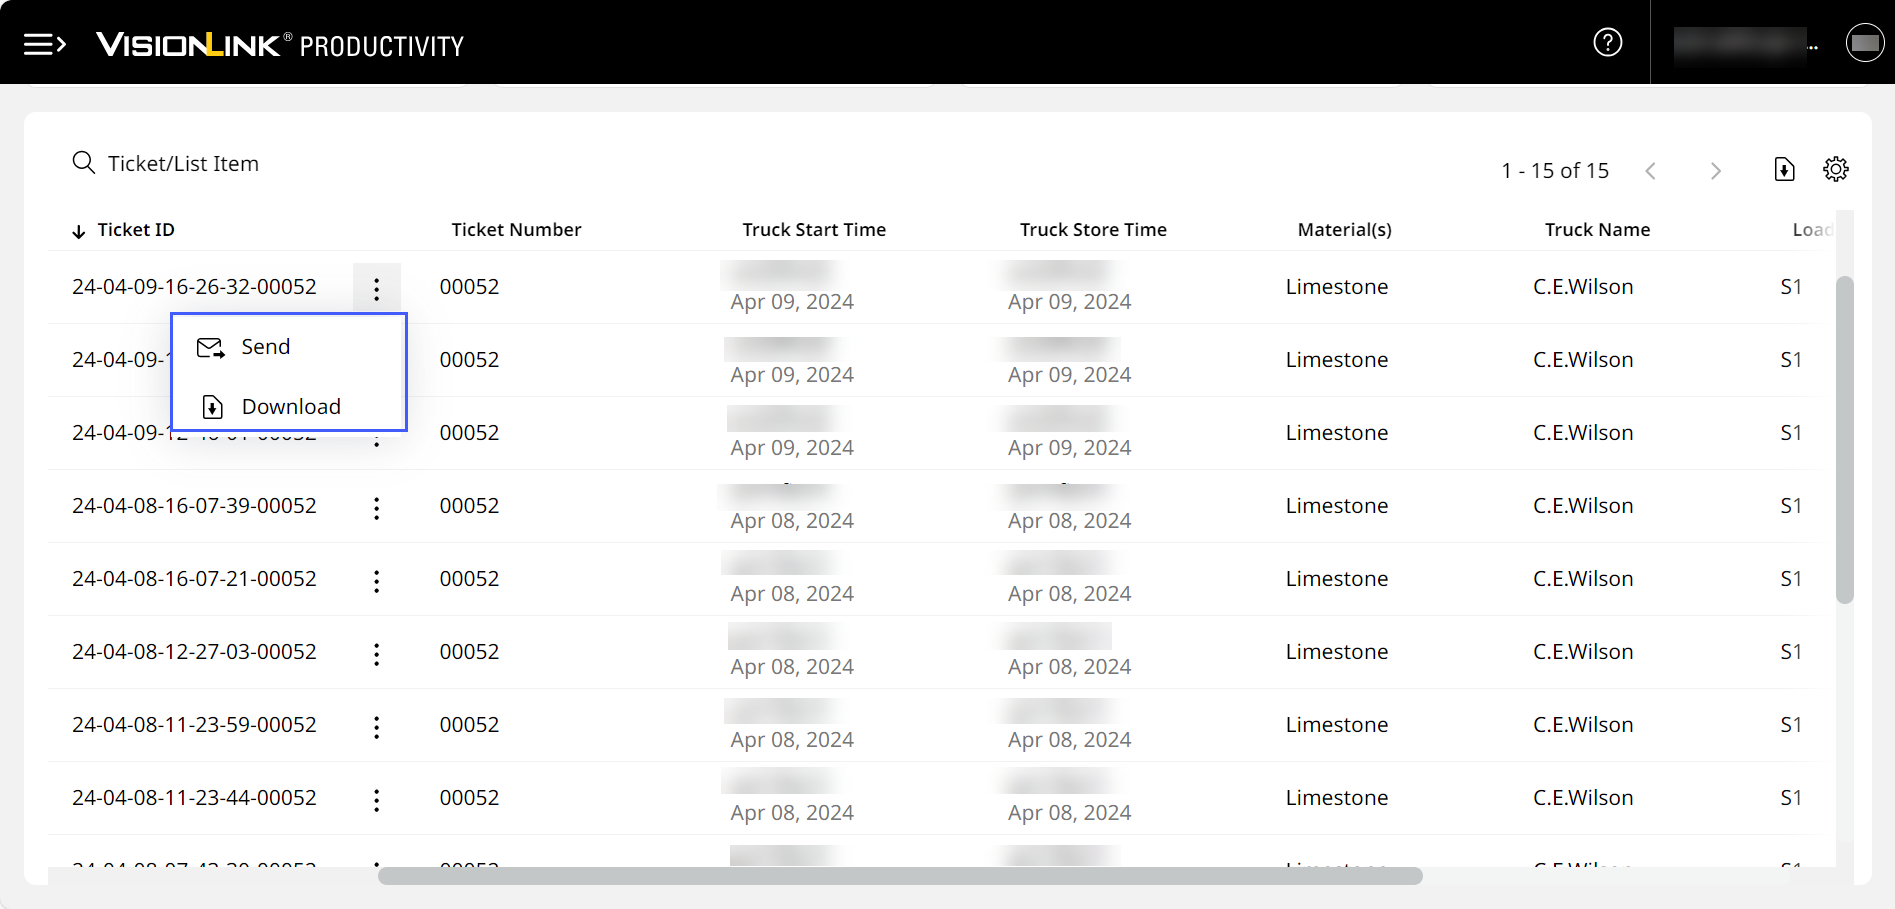Open kebab menu for ticket 24-04-08-12-27-03-00052
Viewport: 1895px width, 909px height.
[x=376, y=654]
